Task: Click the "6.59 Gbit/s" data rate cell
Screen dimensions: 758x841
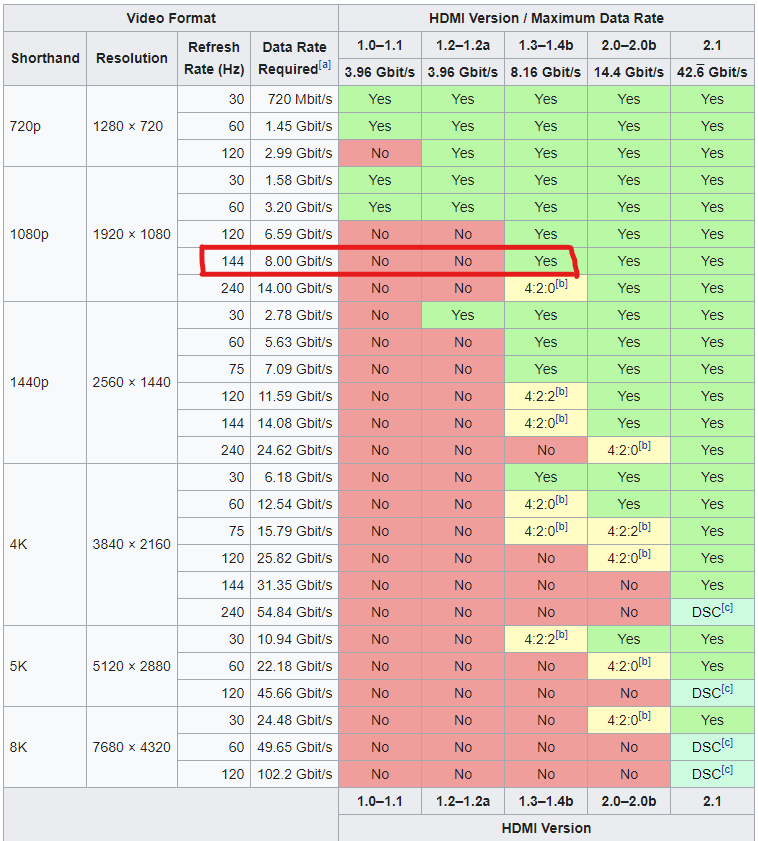Action: tap(295, 234)
